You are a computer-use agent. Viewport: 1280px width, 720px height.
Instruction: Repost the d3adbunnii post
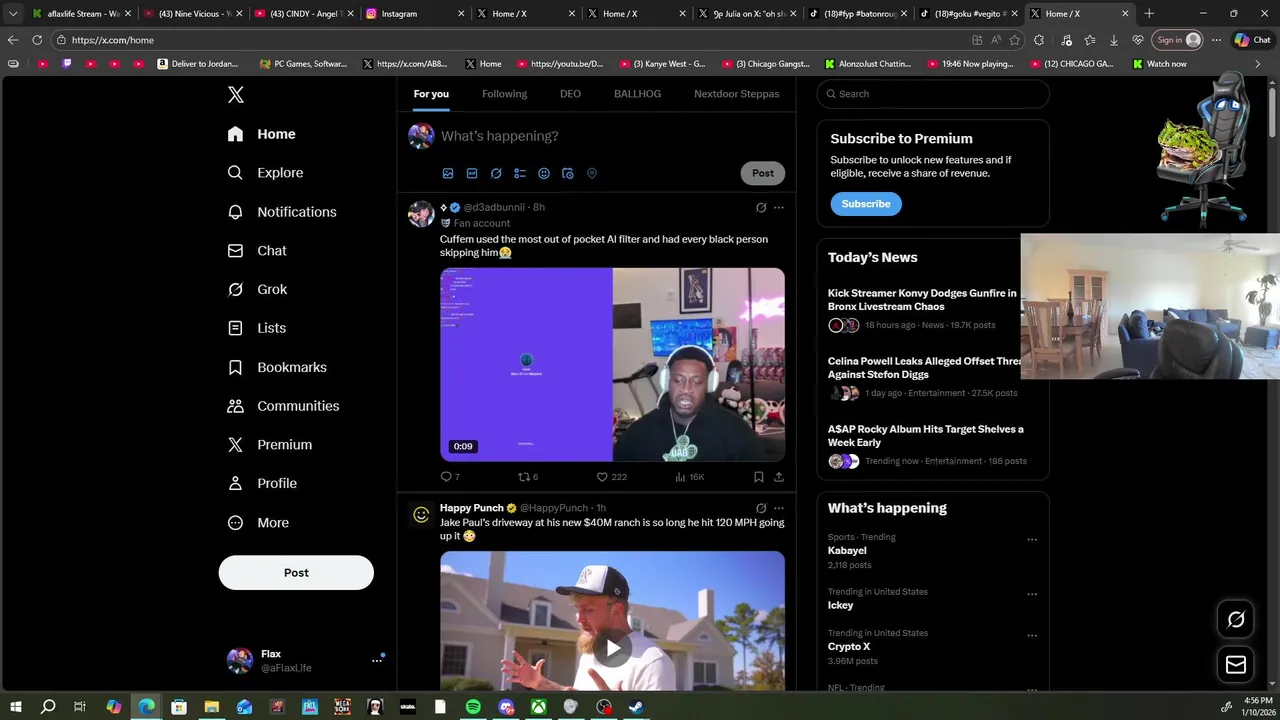527,477
